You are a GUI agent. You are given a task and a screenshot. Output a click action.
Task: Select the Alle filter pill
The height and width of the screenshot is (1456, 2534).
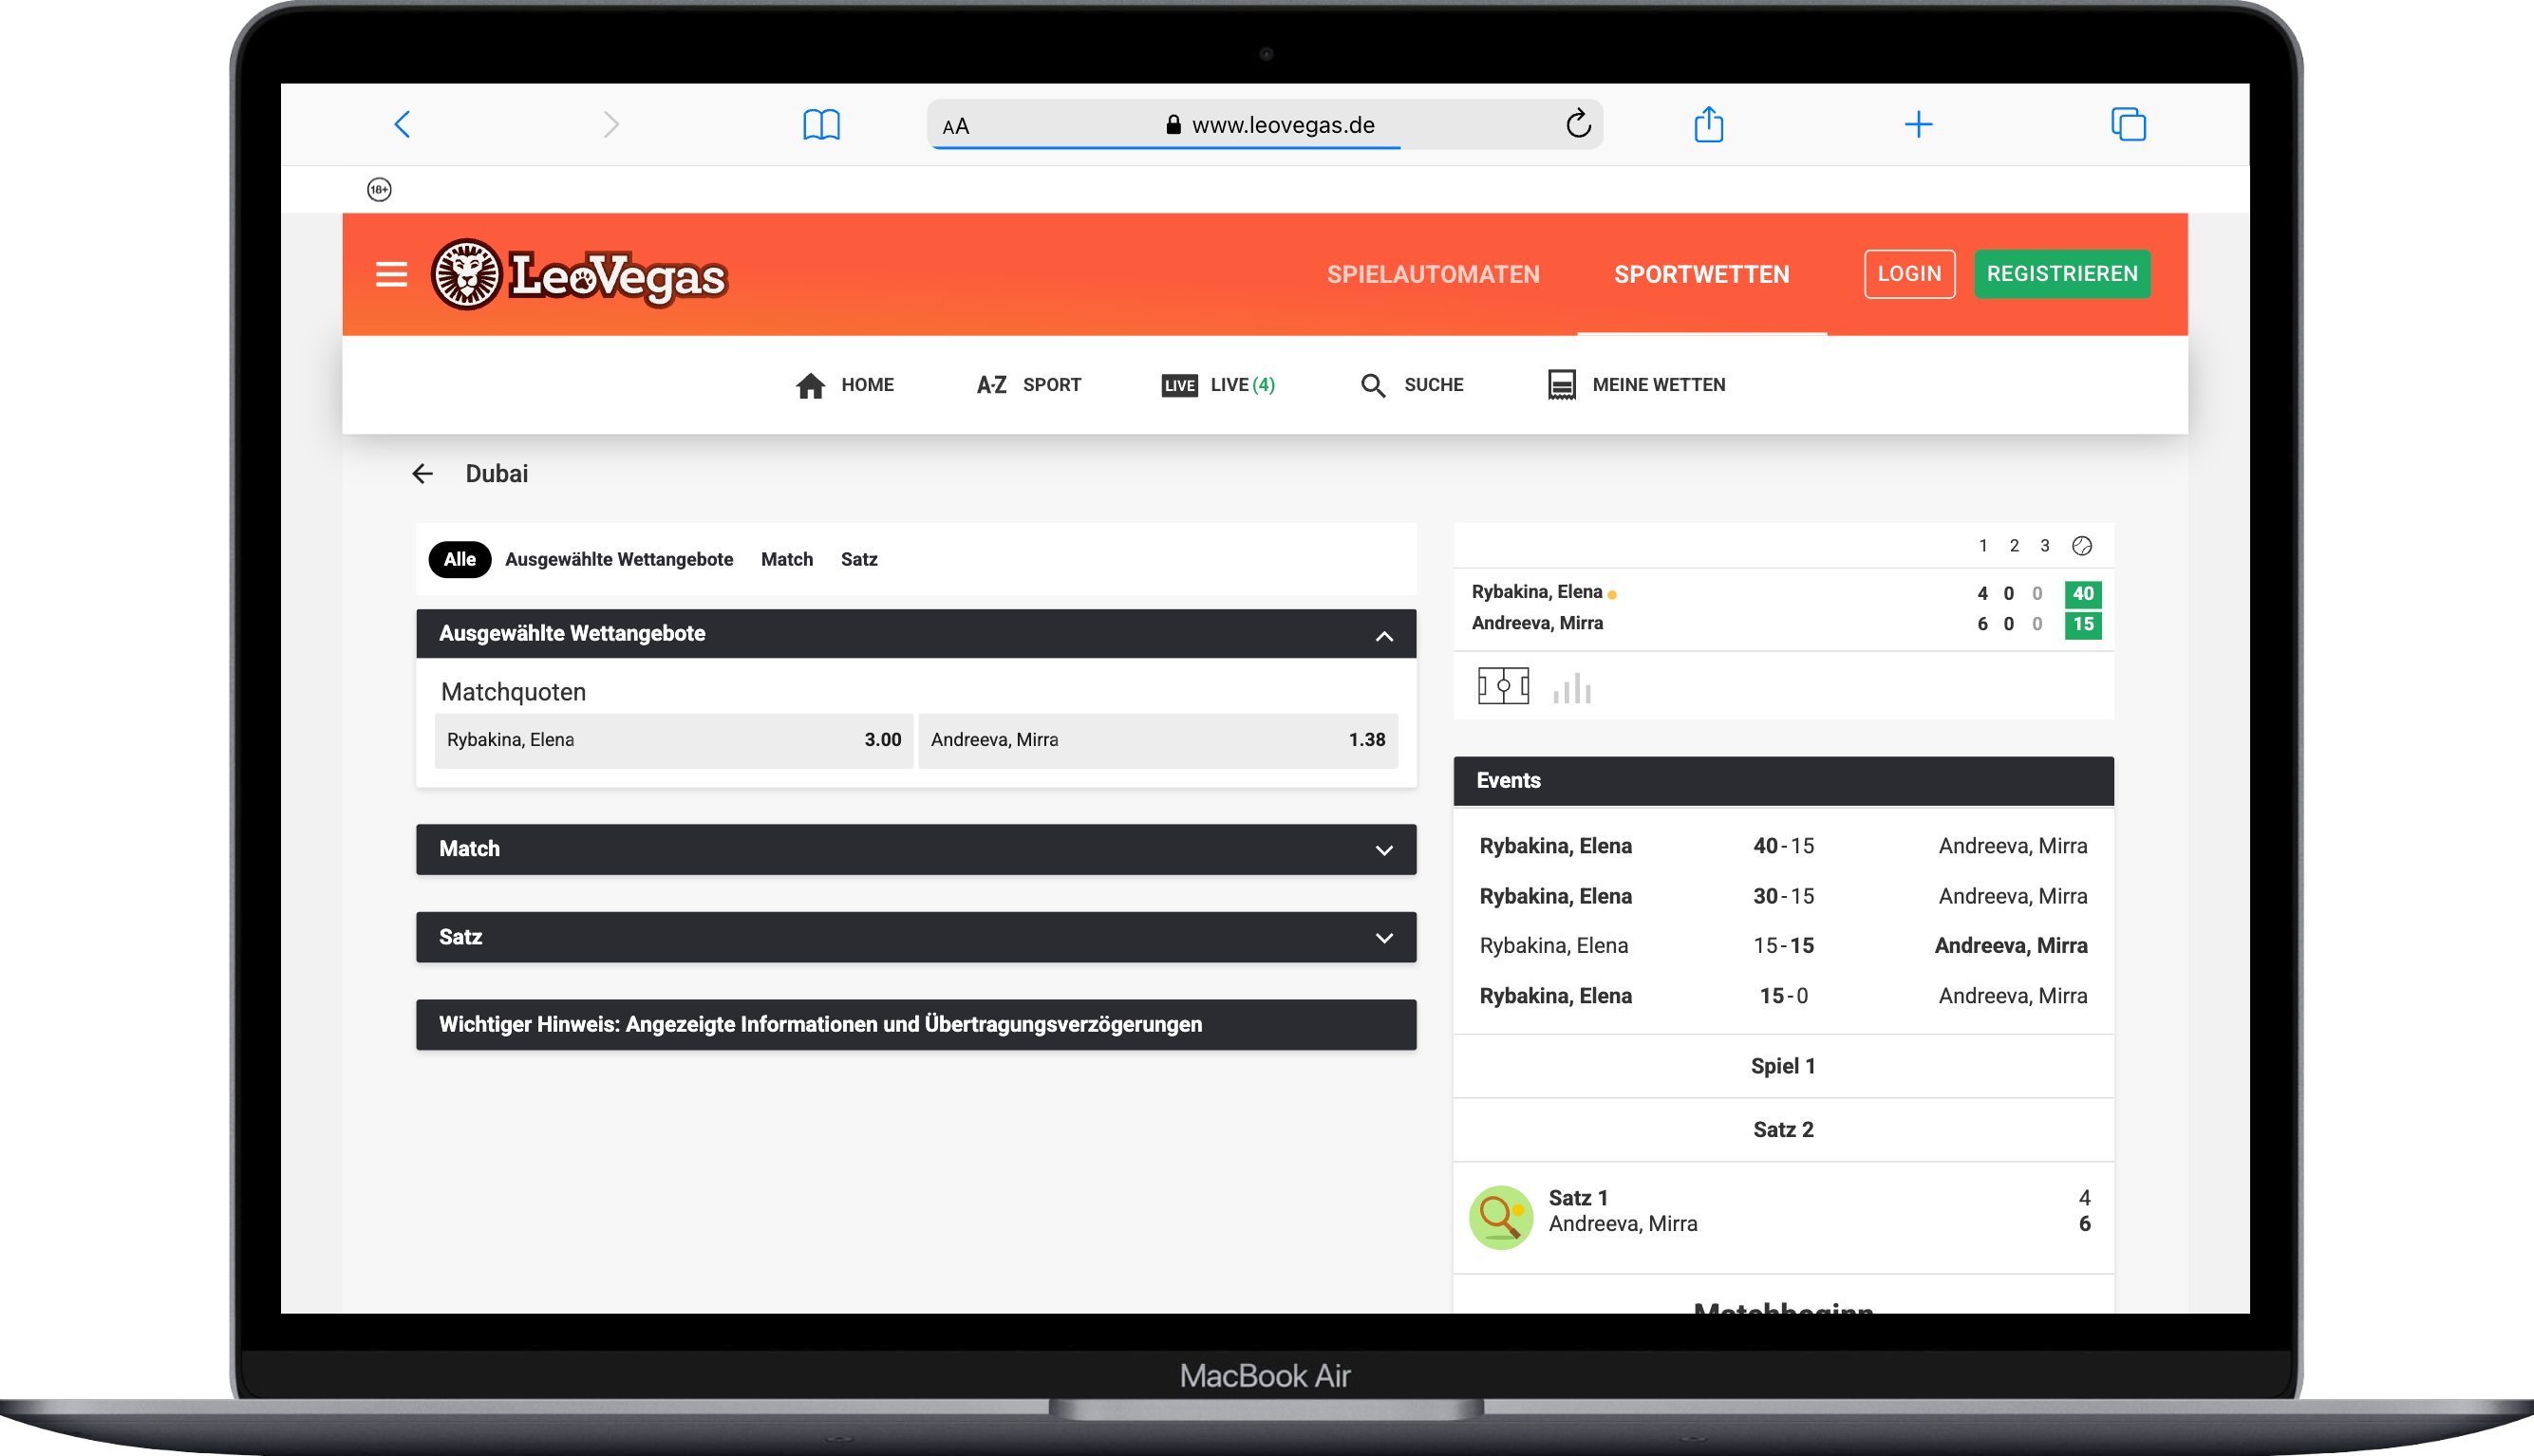(x=459, y=559)
